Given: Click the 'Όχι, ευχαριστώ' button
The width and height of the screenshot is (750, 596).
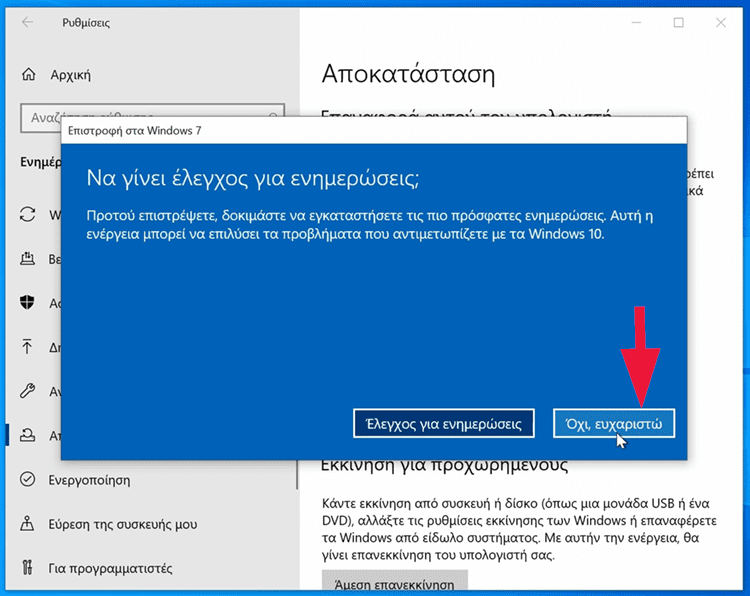Looking at the screenshot, I should (x=614, y=423).
